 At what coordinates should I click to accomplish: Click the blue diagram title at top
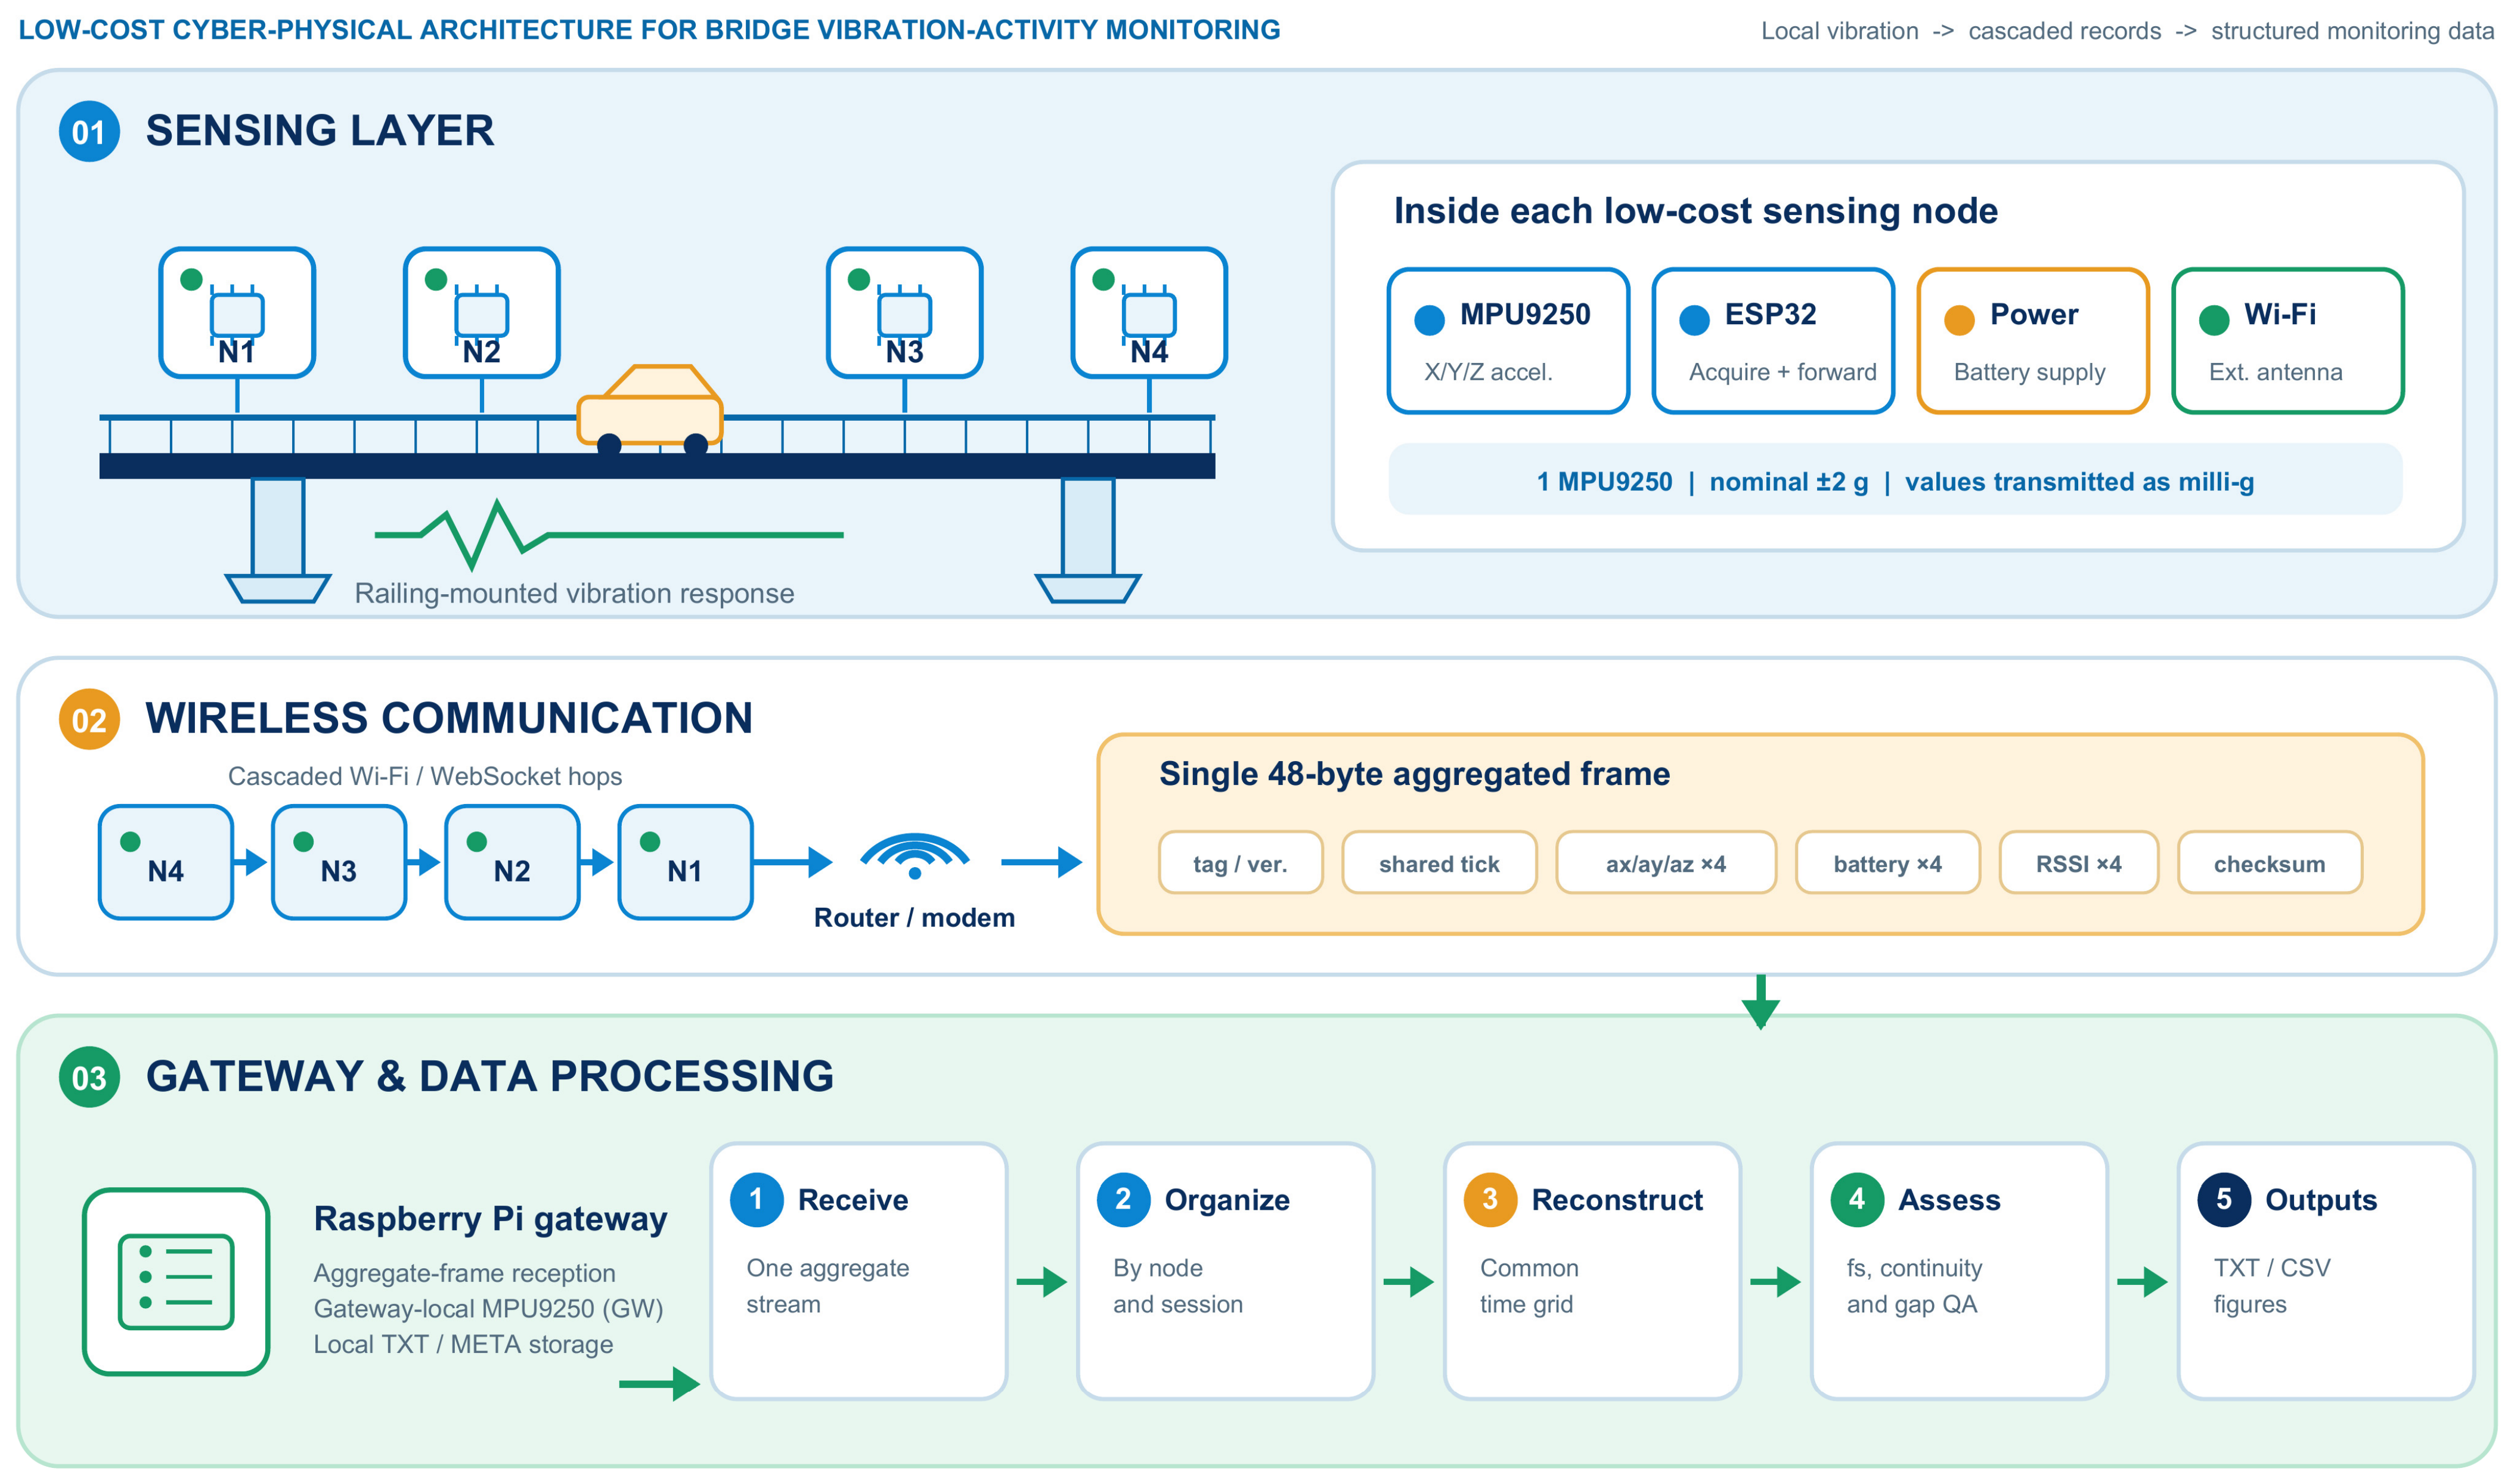(x=649, y=30)
